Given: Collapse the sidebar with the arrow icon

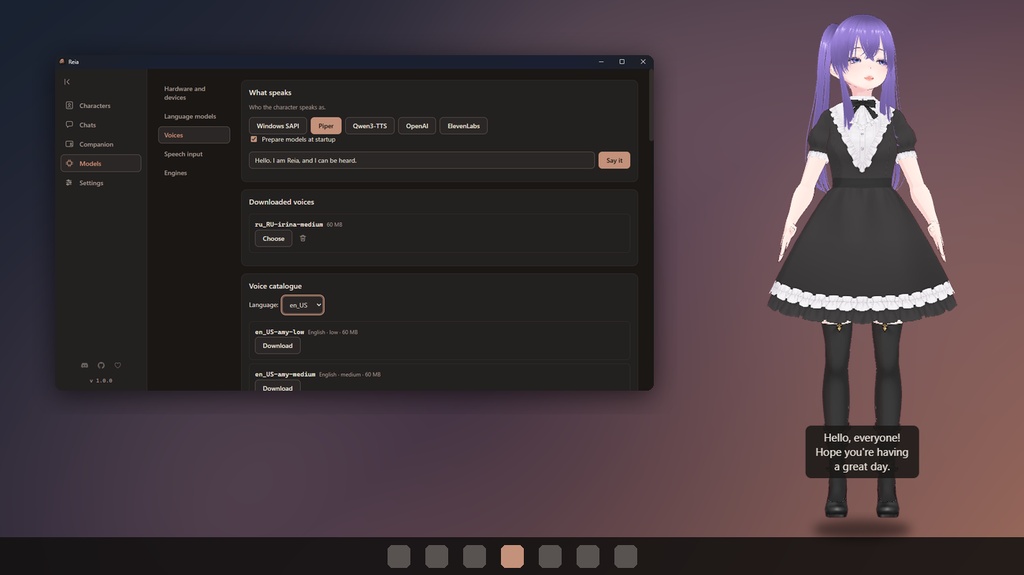Looking at the screenshot, I should coord(67,82).
